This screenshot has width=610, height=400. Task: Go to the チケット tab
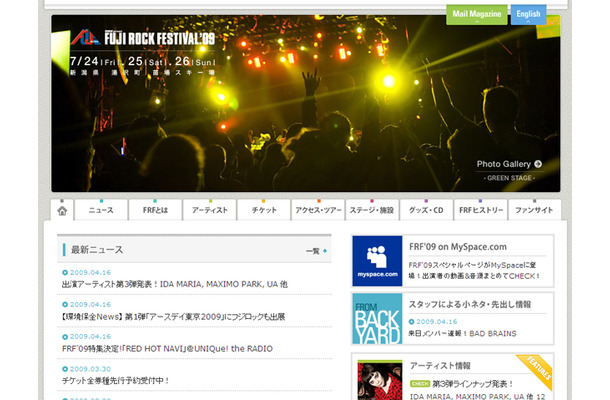pos(264,210)
